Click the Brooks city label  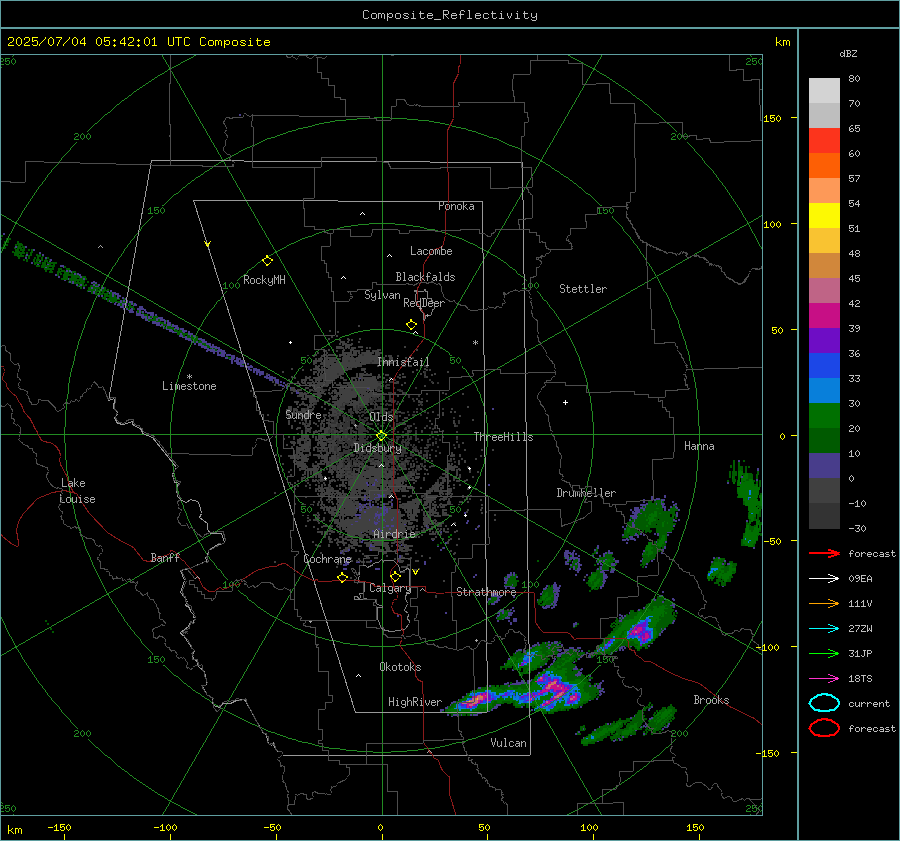[711, 700]
